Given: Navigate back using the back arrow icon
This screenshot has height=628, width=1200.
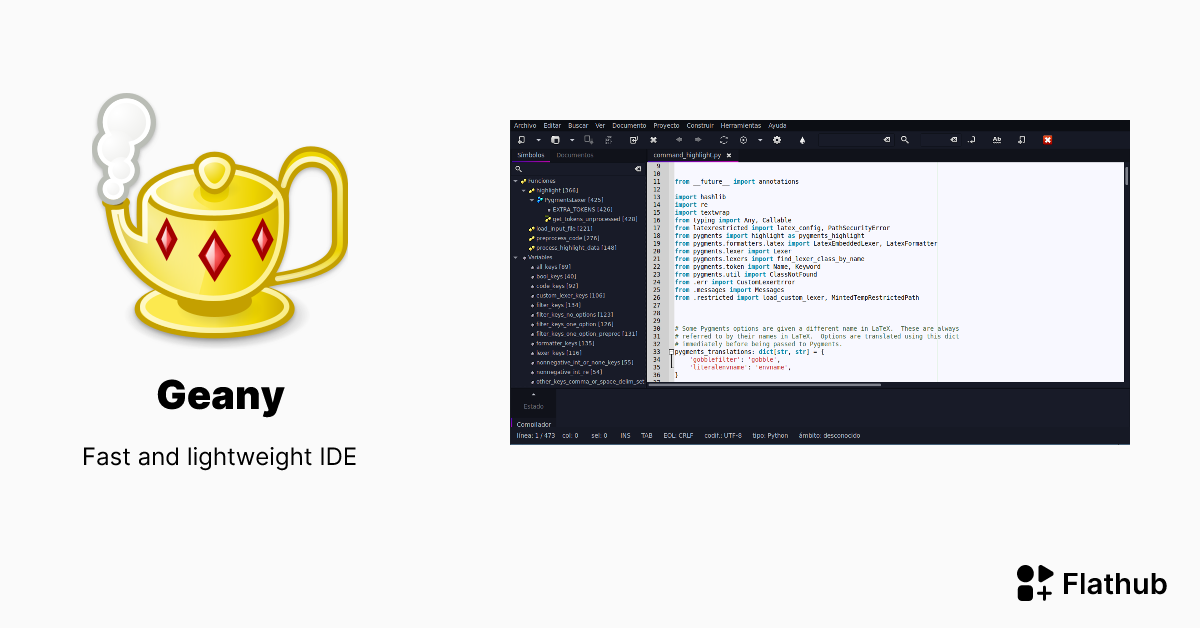Looking at the screenshot, I should (x=680, y=139).
